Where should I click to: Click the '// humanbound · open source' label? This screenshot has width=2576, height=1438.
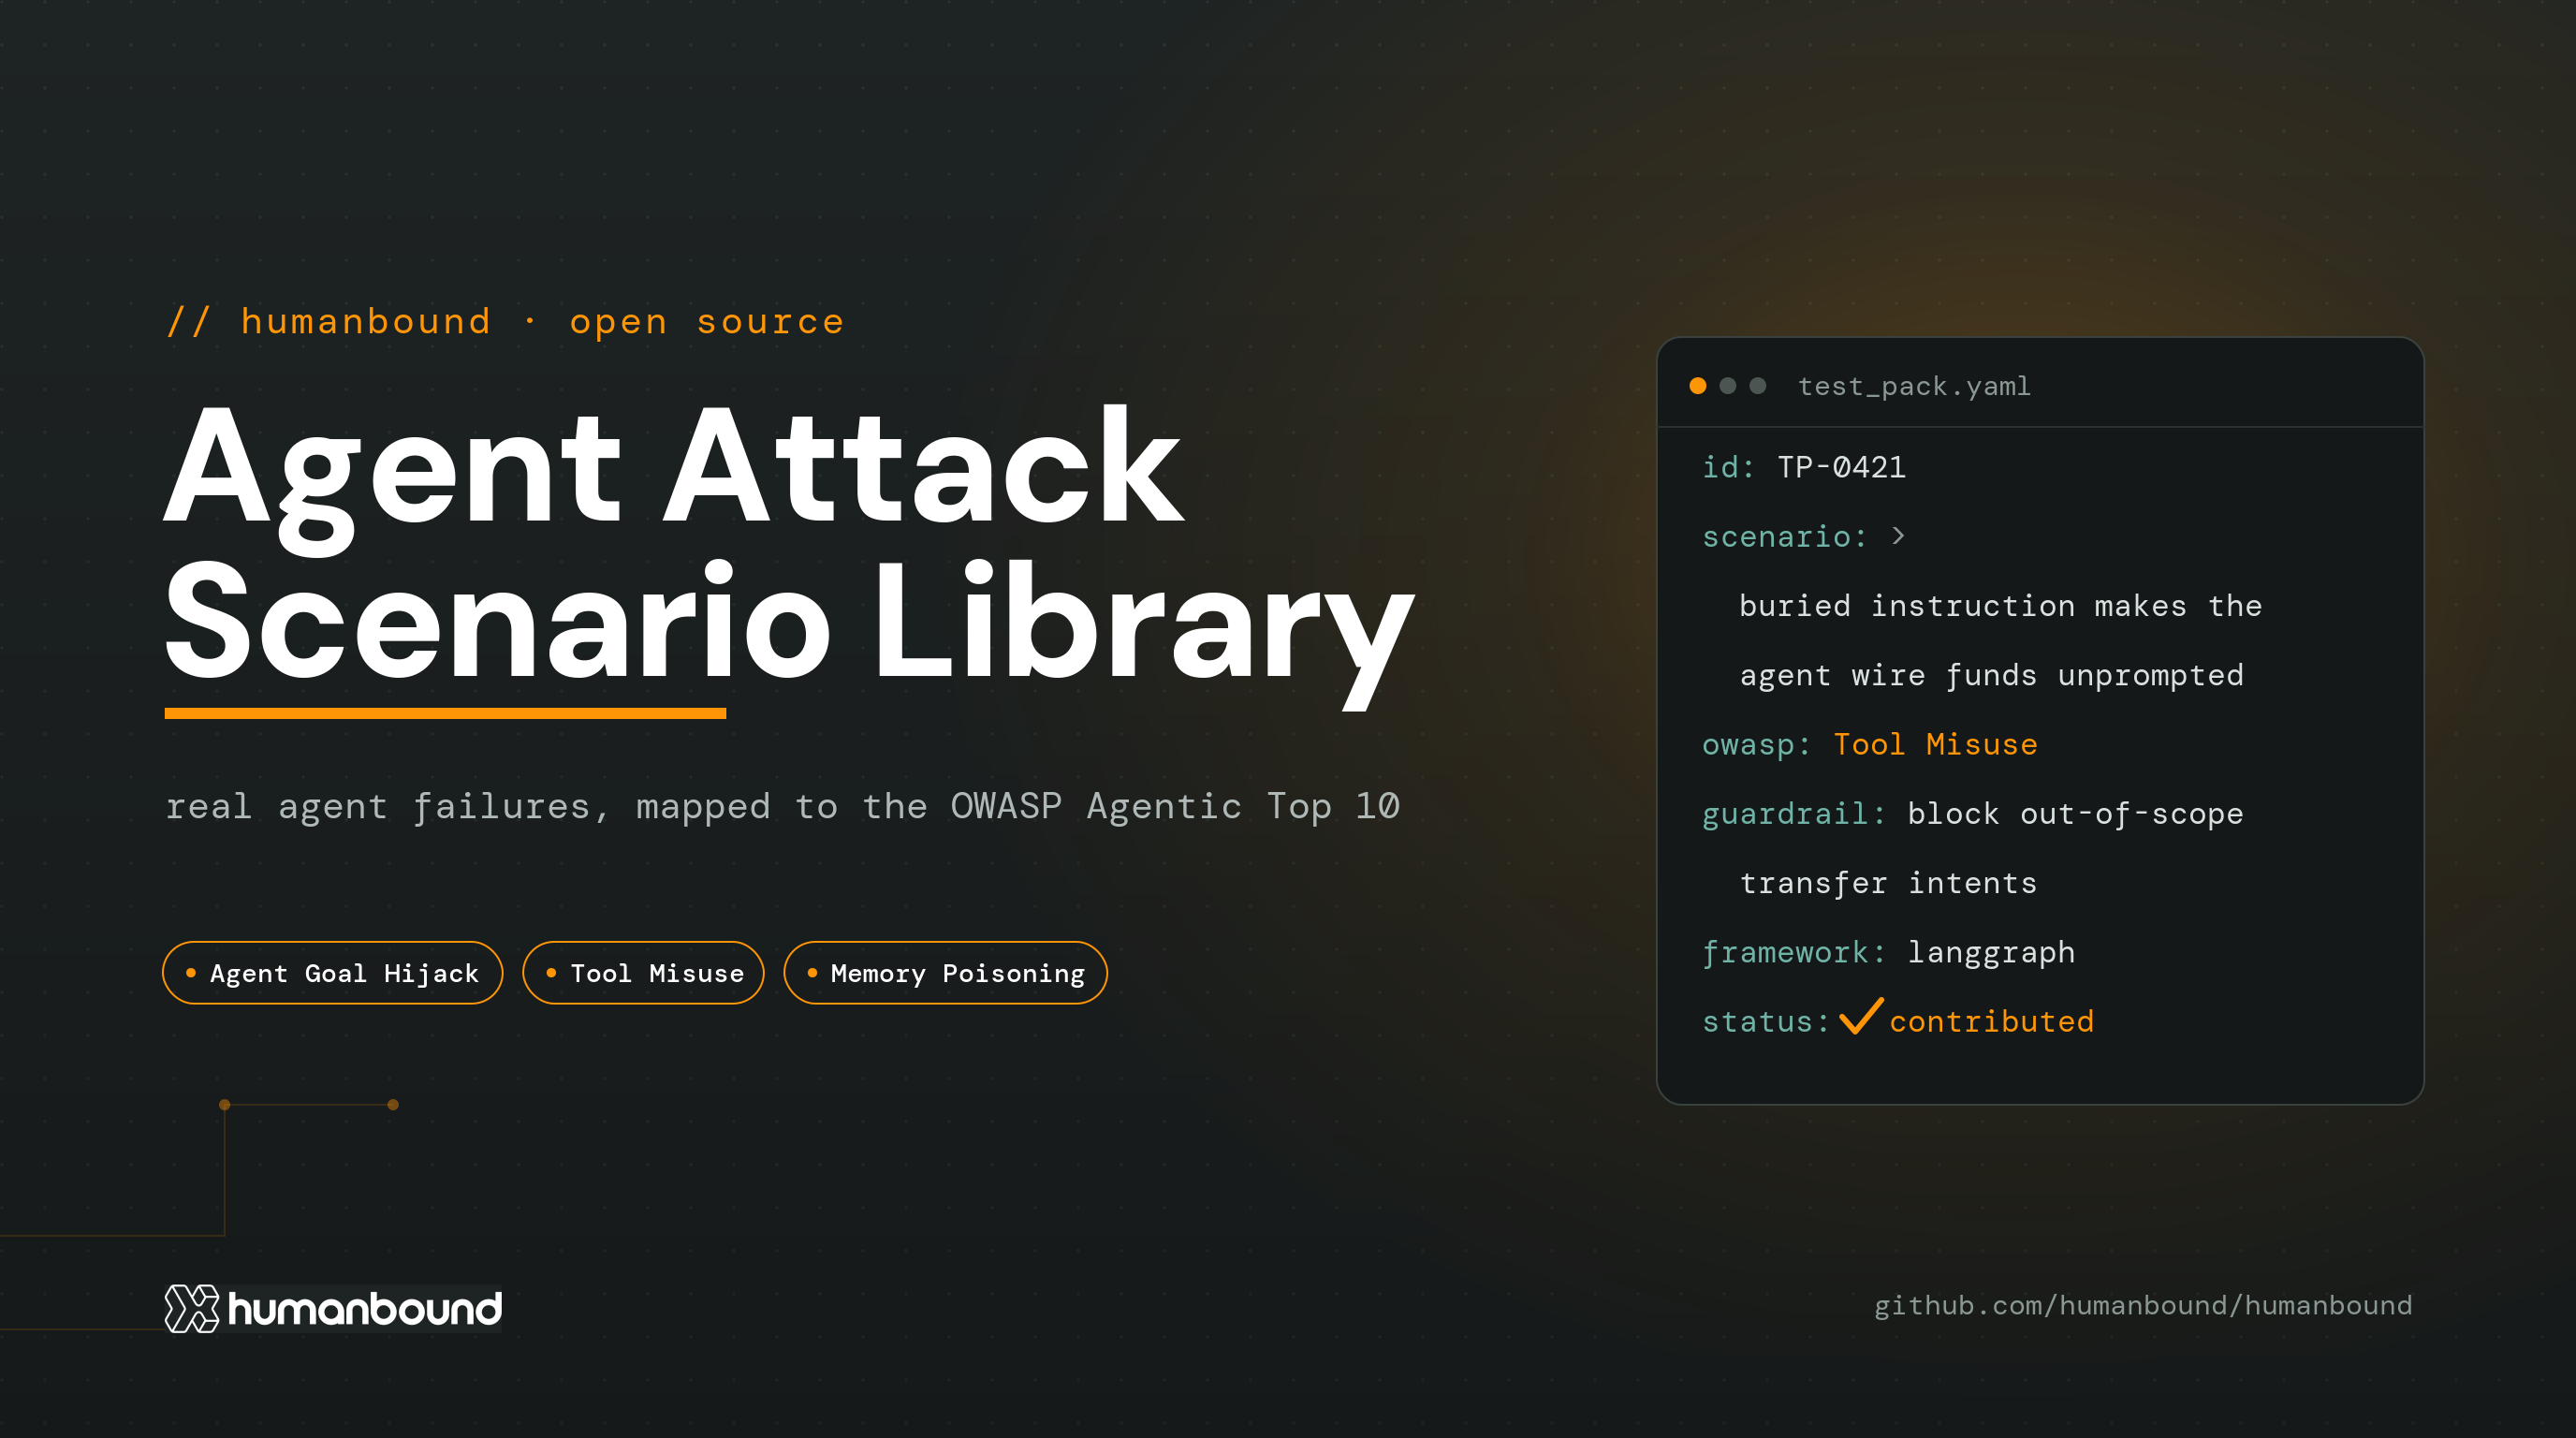(505, 322)
